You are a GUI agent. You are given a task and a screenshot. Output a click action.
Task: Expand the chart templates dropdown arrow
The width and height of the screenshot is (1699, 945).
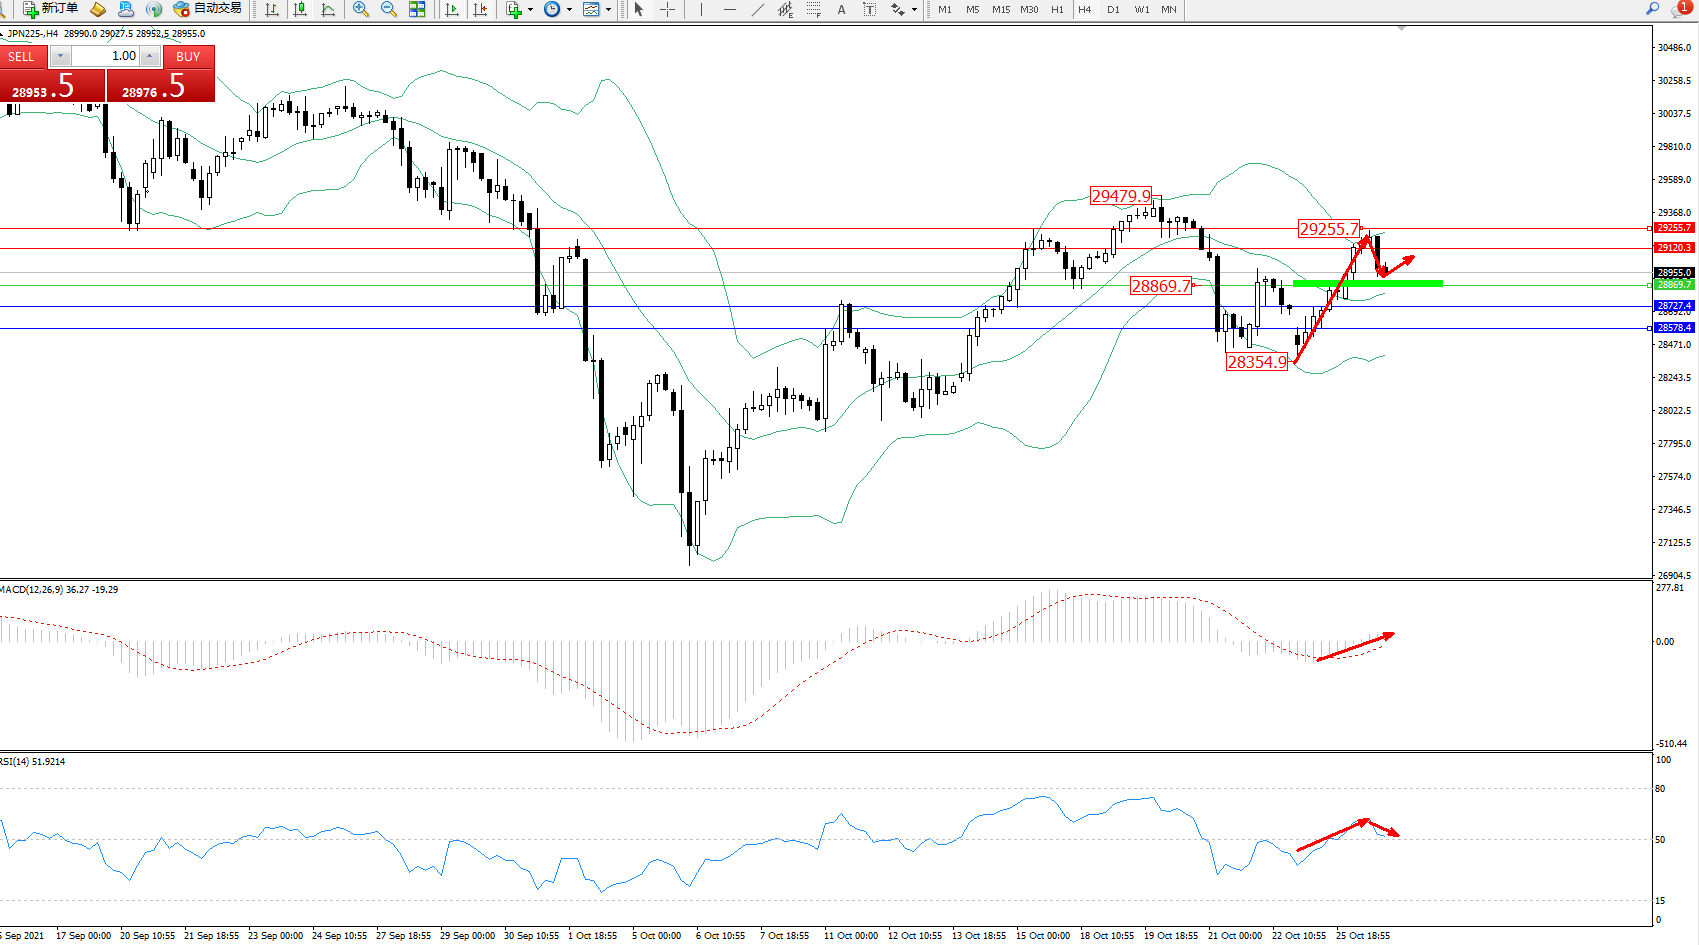(x=608, y=9)
